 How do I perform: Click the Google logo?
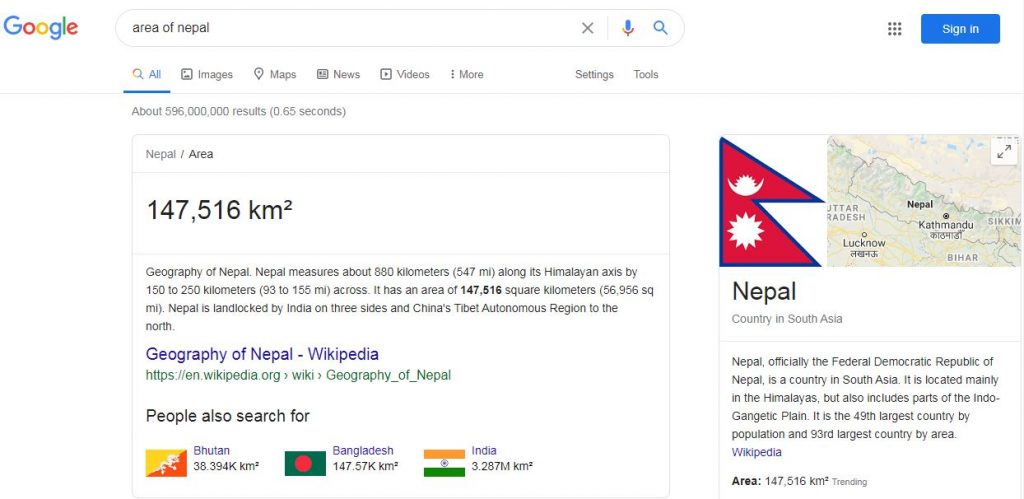click(41, 28)
